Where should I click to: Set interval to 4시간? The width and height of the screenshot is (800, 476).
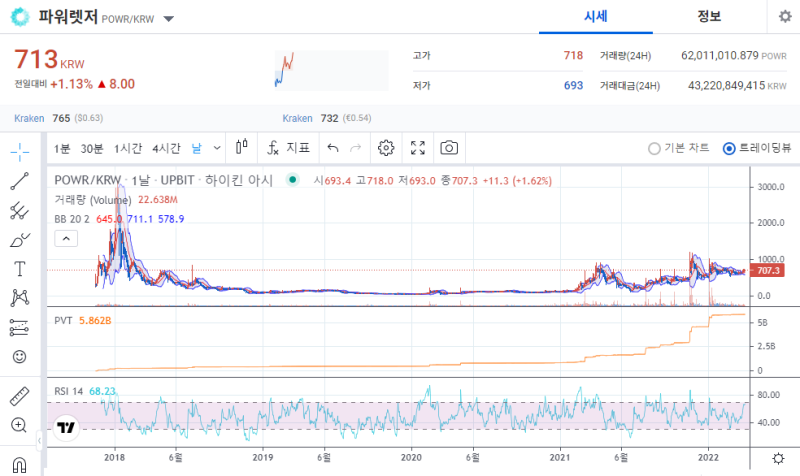click(x=166, y=148)
